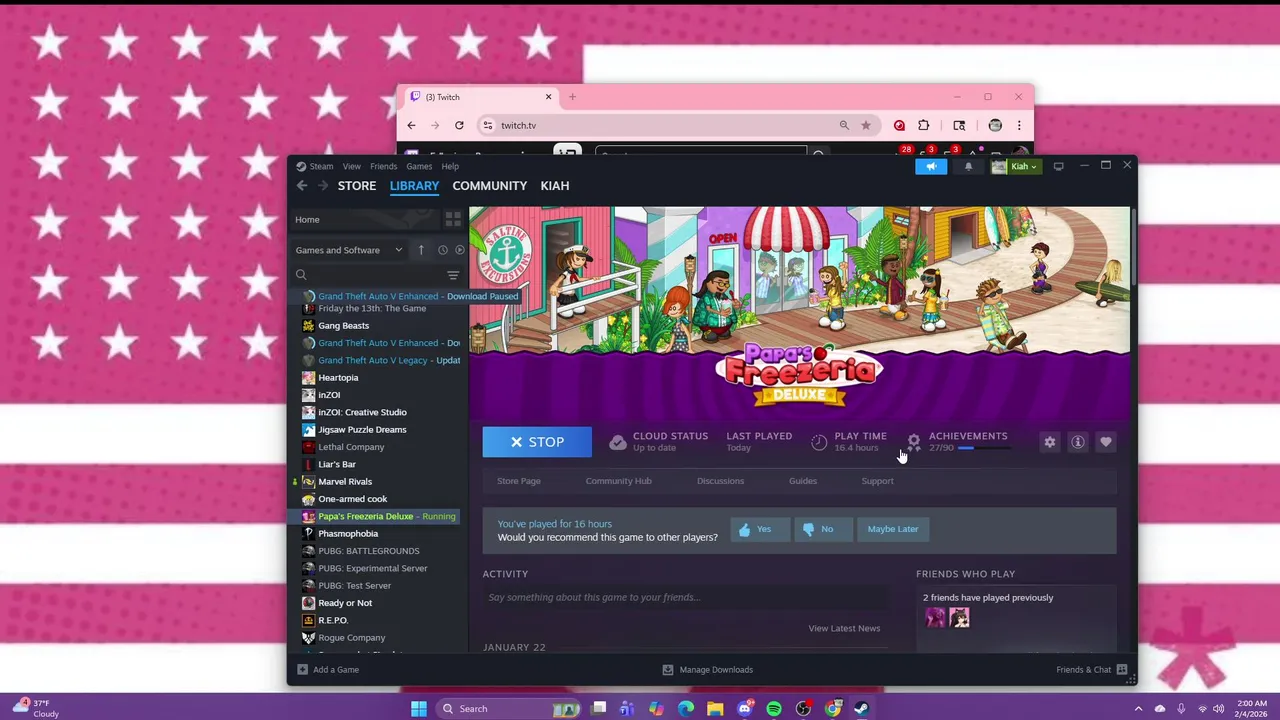Open the Discussions link
The image size is (1280, 720).
coord(720,481)
